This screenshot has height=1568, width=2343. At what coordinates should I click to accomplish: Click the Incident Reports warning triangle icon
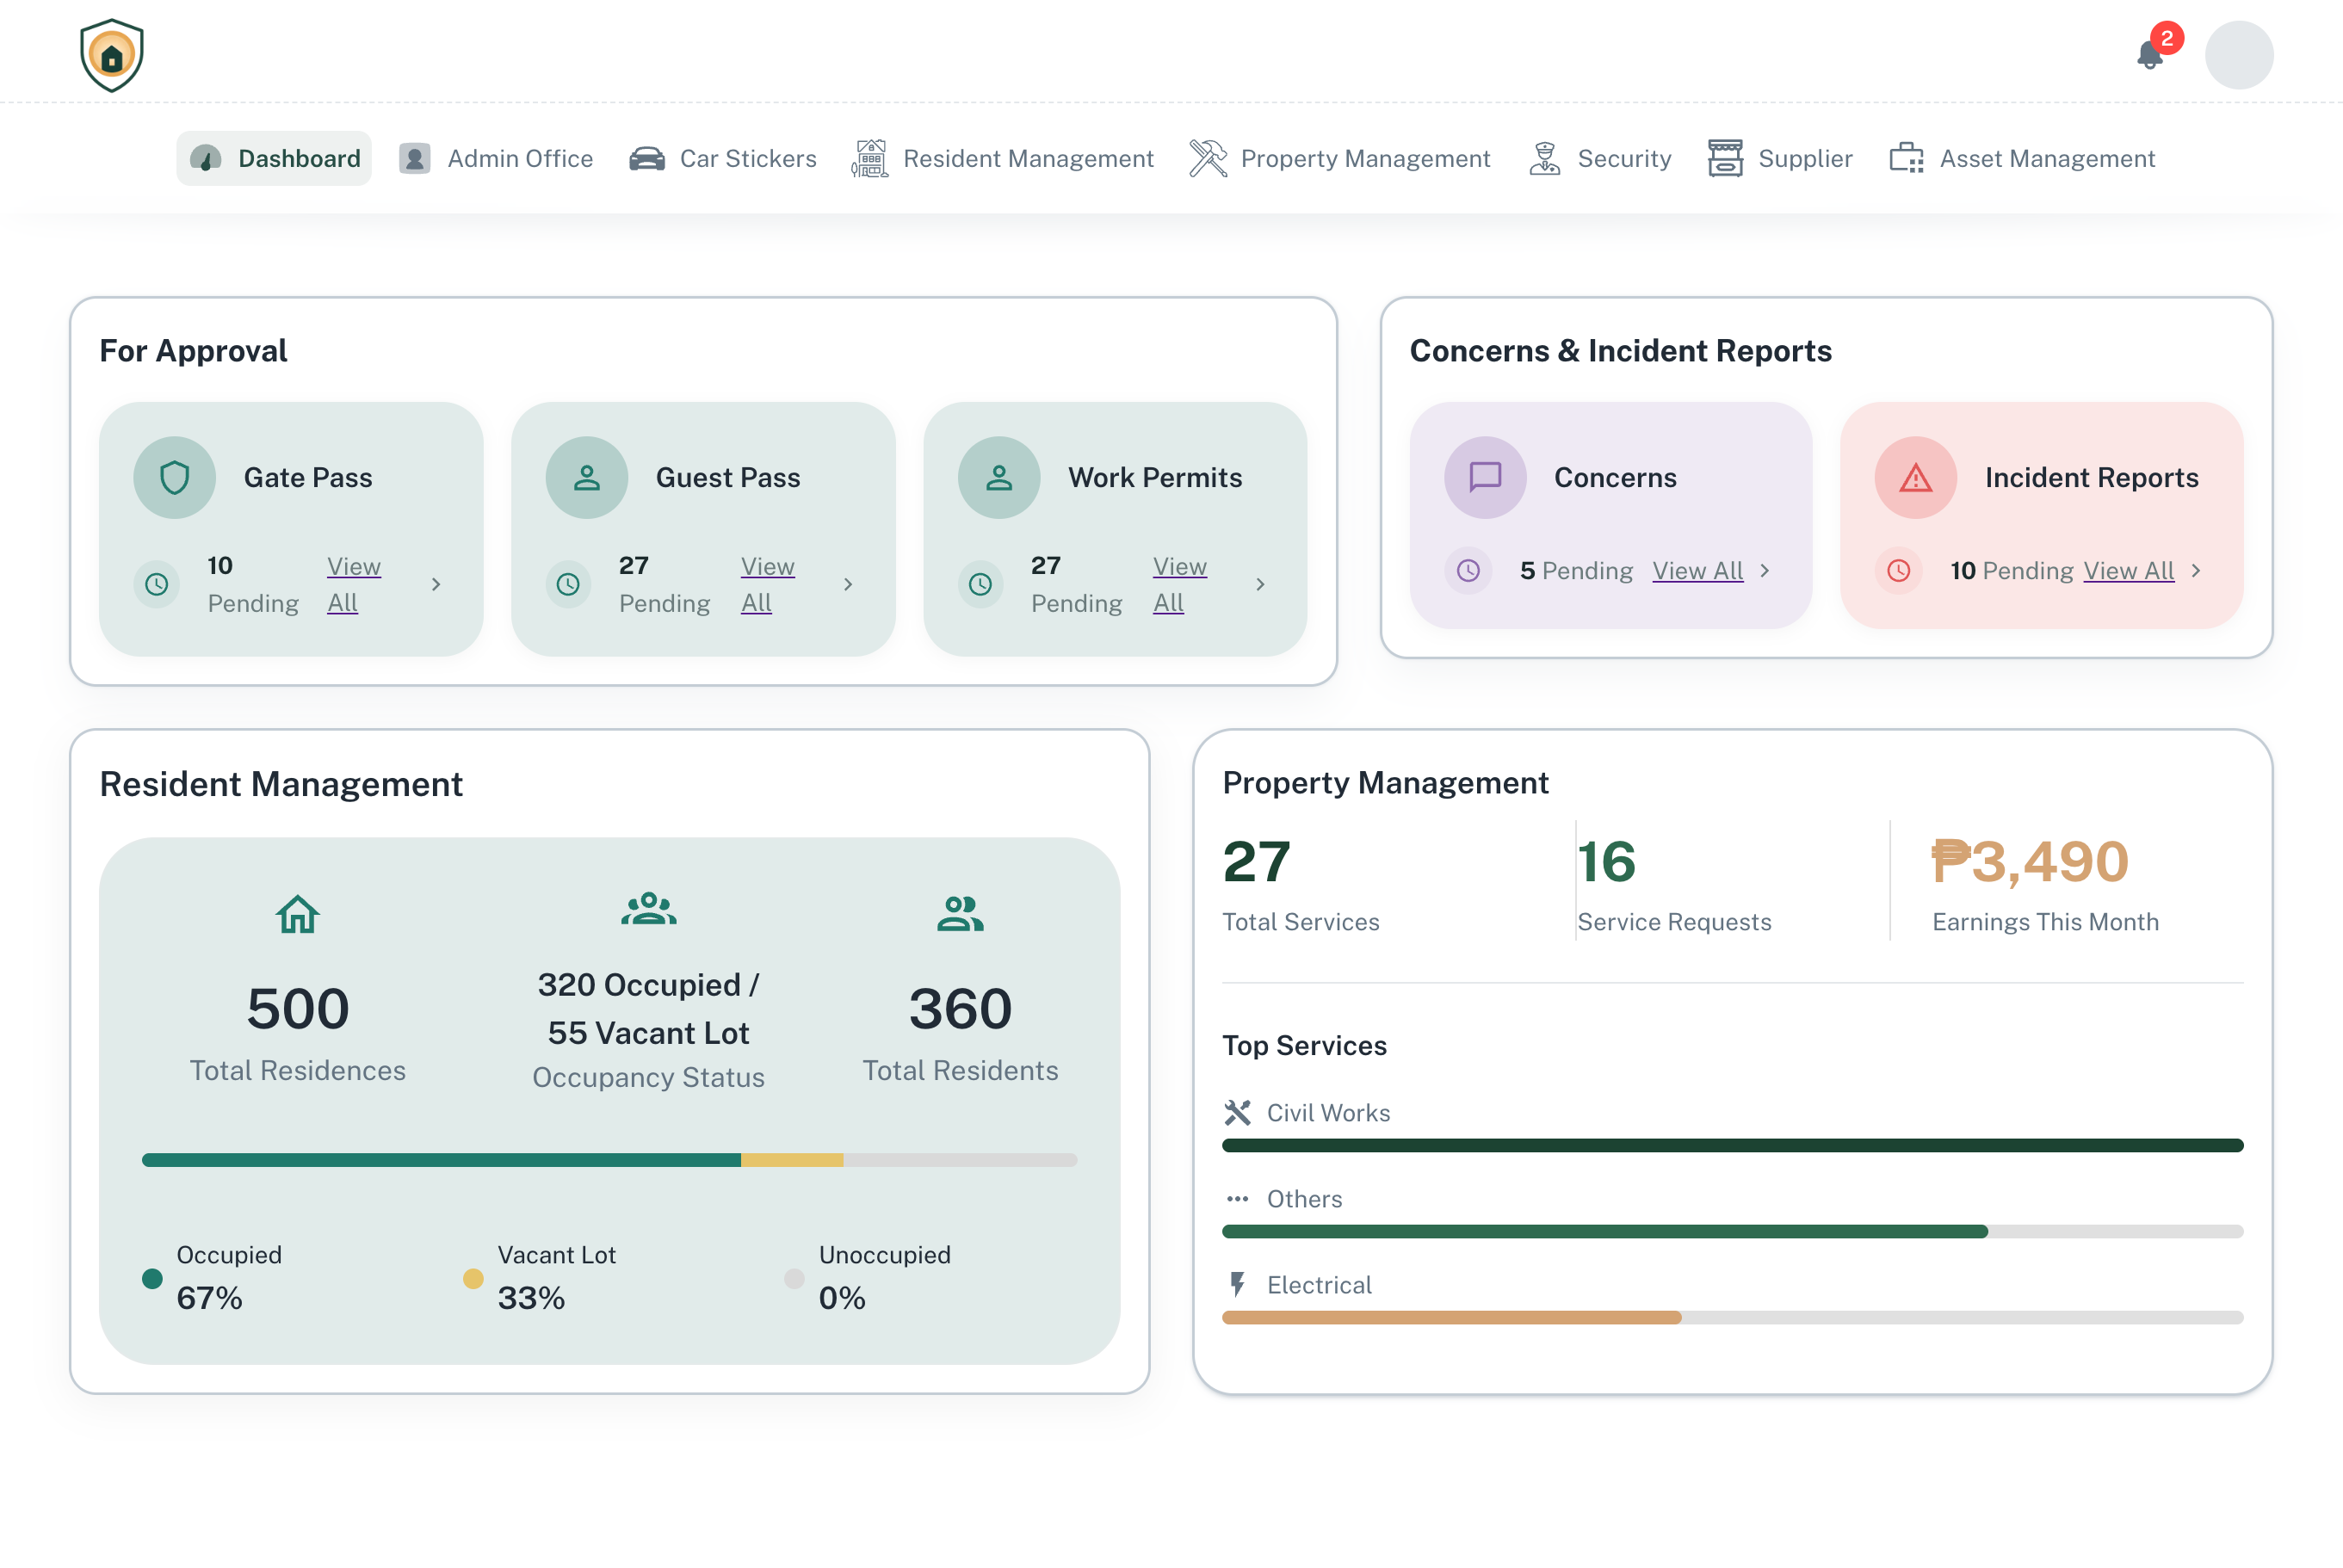point(1915,477)
